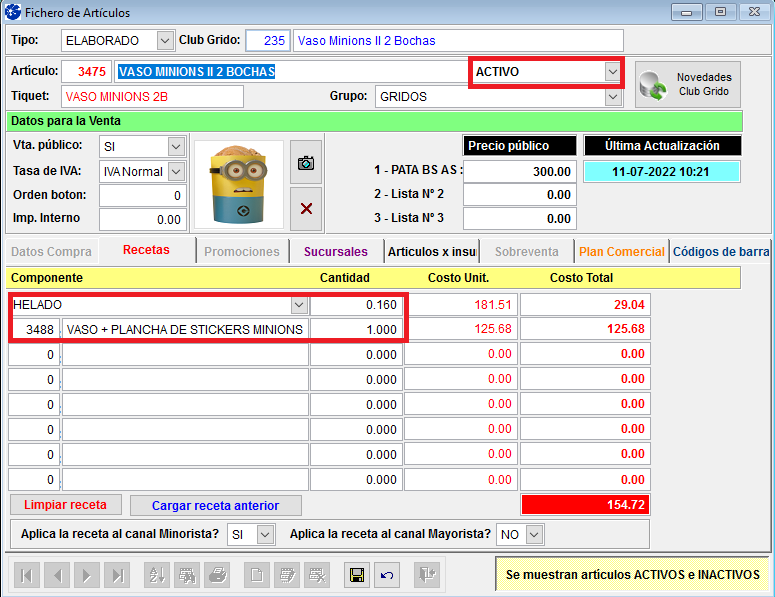Open the Tasa de IVA dropdown
Image resolution: width=775 pixels, height=597 pixels.
click(x=176, y=171)
